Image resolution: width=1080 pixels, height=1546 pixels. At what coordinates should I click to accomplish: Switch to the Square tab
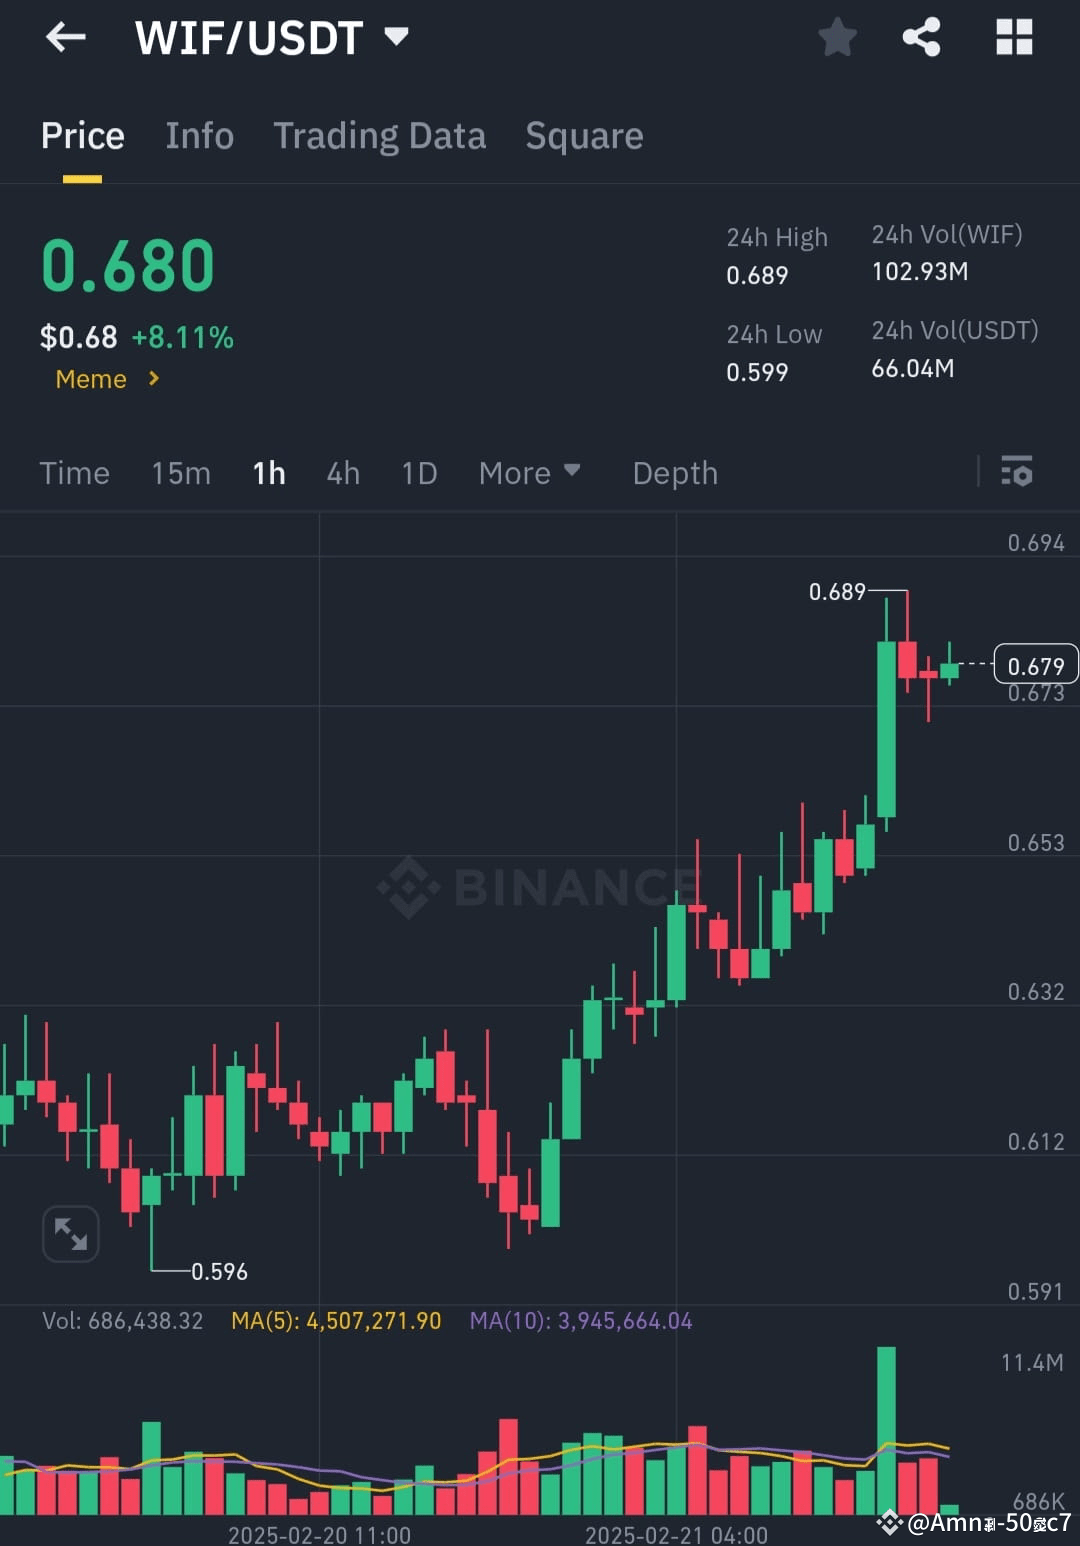pos(584,136)
